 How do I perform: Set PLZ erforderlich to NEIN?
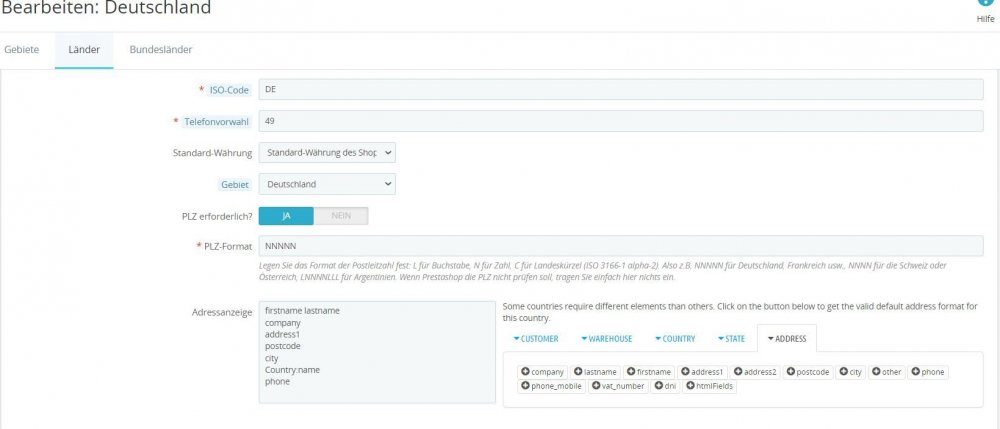tap(341, 216)
